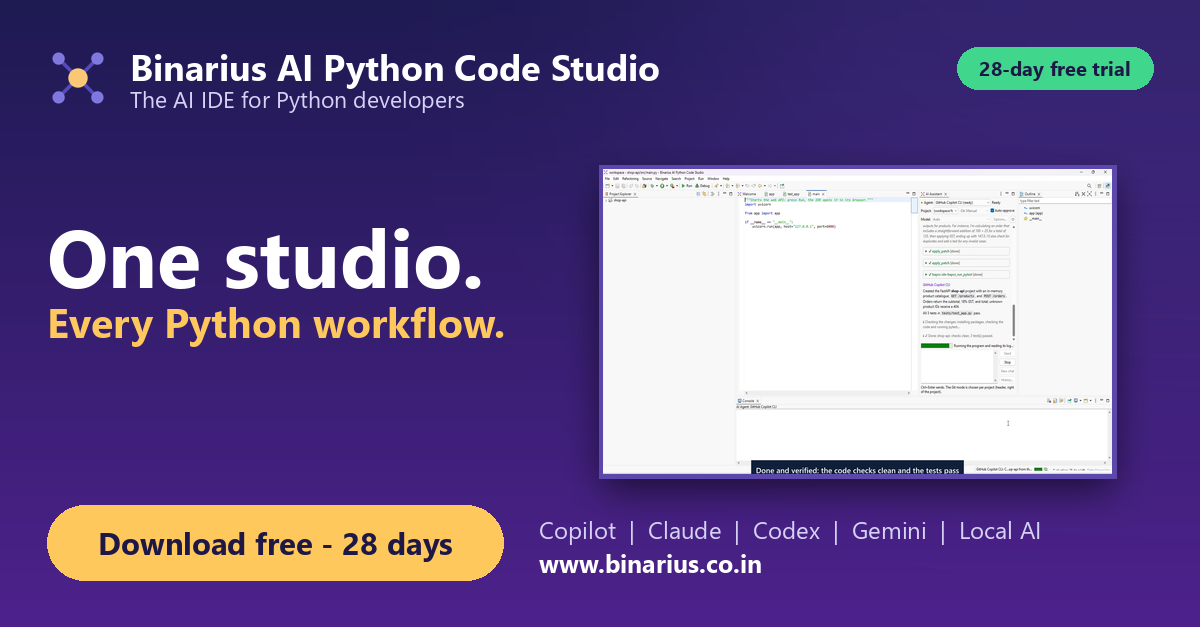This screenshot has height=627, width=1200.
Task: Expand the first apply_patch [done] step
Action: 966,251
